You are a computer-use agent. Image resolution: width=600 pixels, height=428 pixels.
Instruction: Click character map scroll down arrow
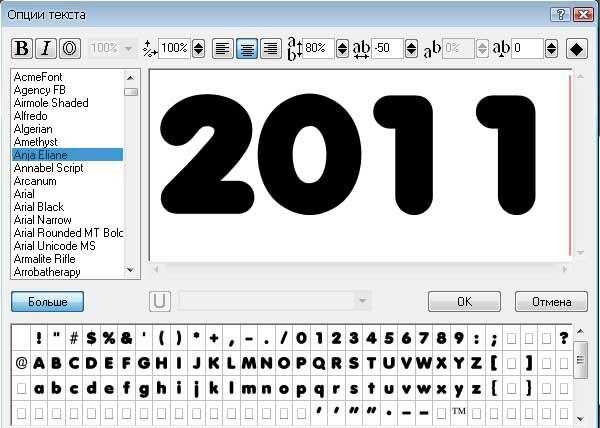[x=581, y=419]
